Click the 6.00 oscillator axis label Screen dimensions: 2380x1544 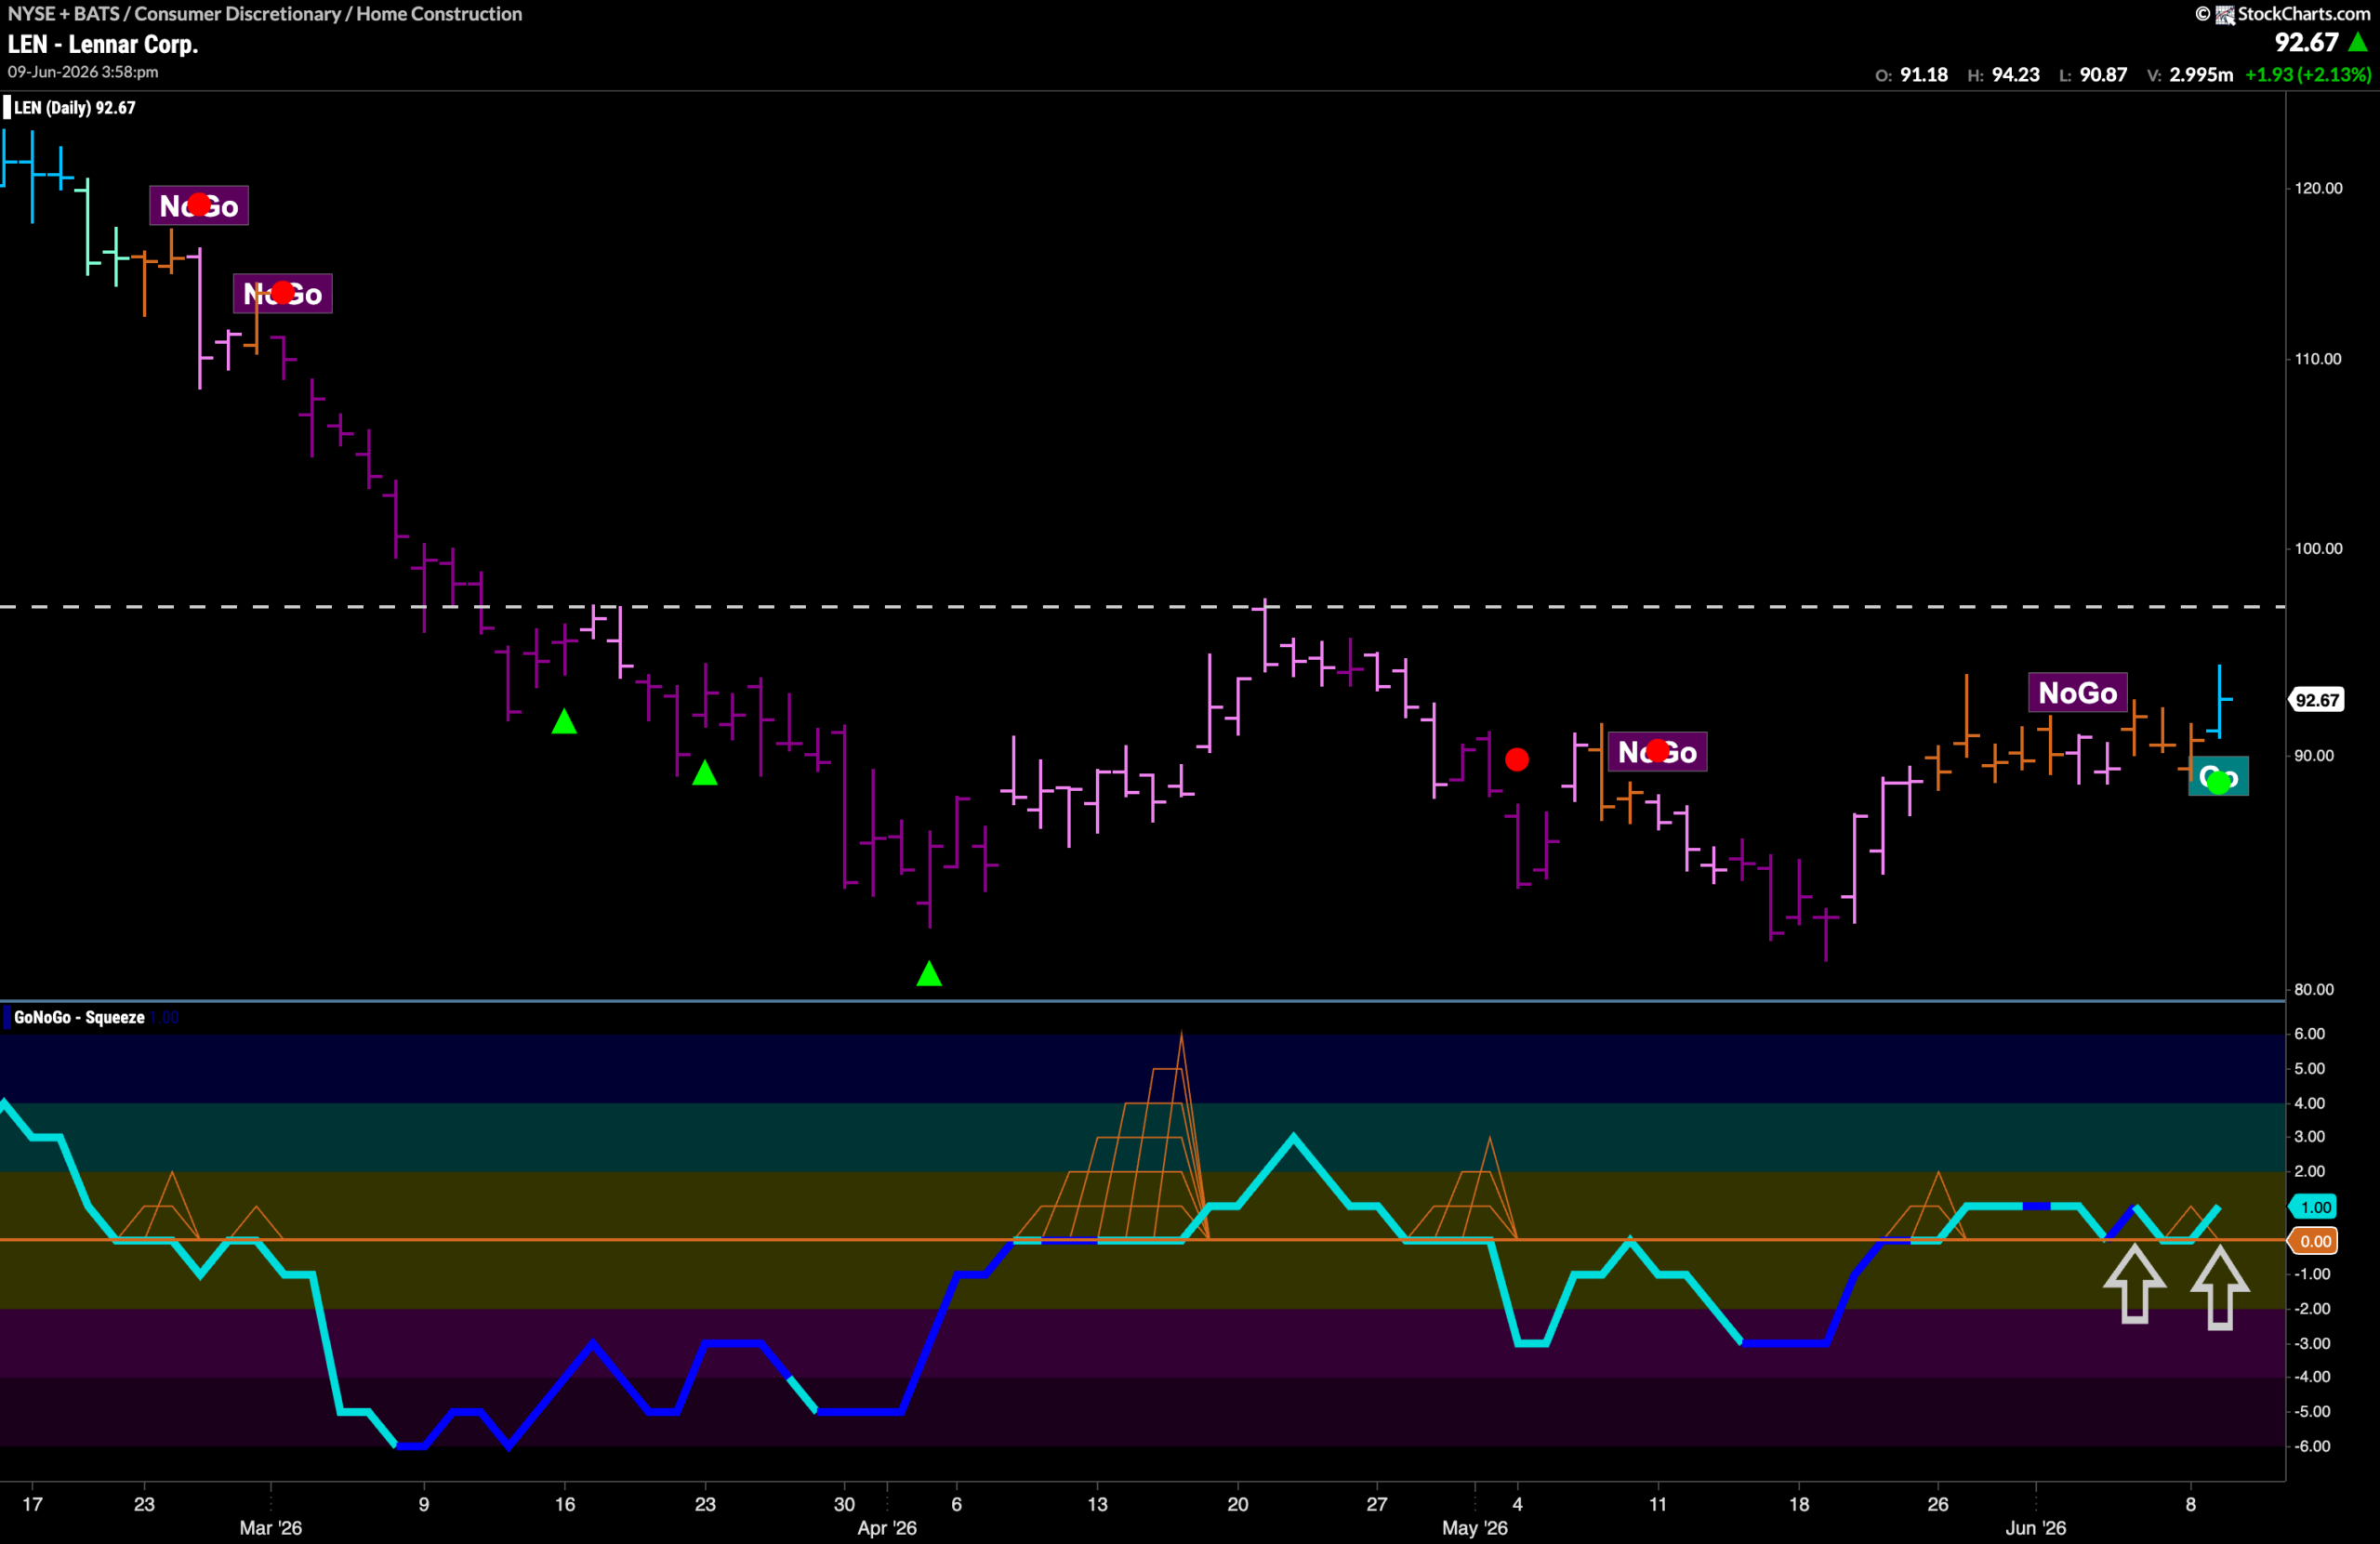click(2309, 1034)
